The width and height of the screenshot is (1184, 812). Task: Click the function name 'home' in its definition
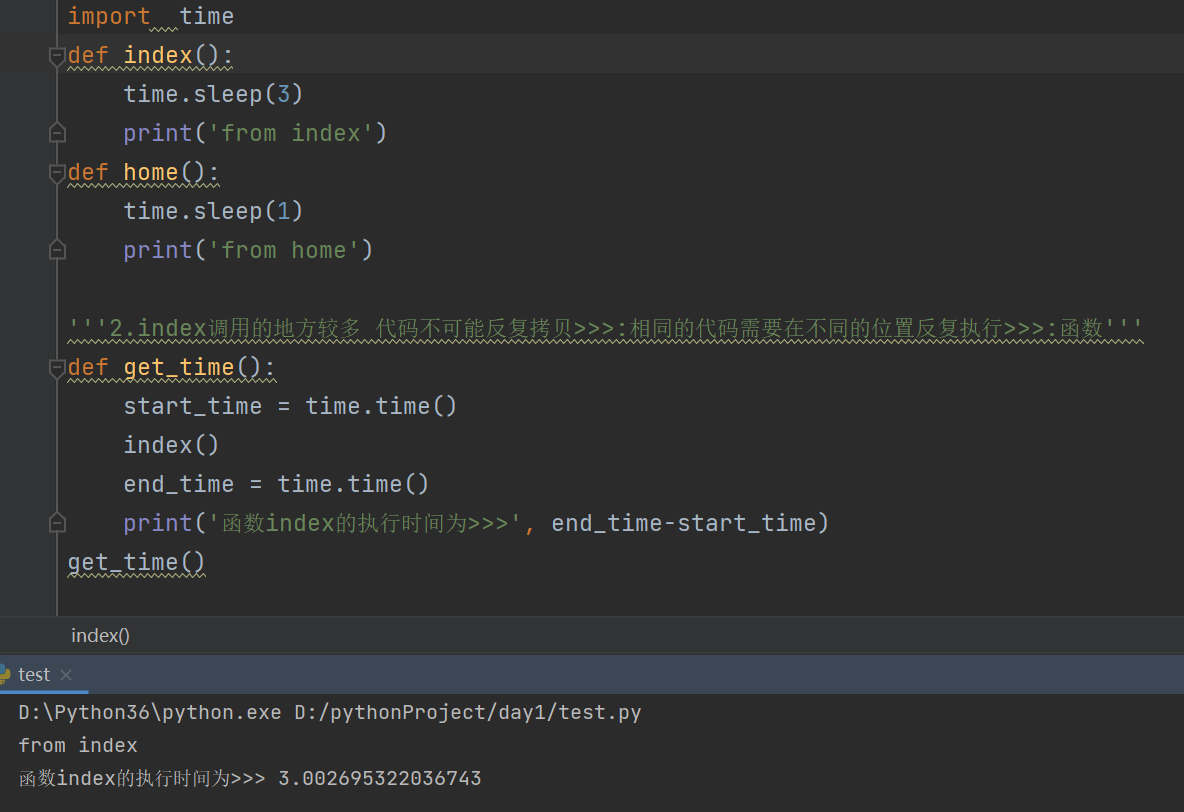click(151, 172)
